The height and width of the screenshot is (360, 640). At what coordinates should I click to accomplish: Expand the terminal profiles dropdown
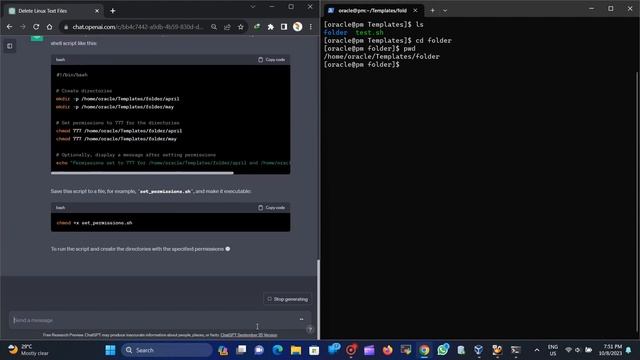tap(445, 11)
